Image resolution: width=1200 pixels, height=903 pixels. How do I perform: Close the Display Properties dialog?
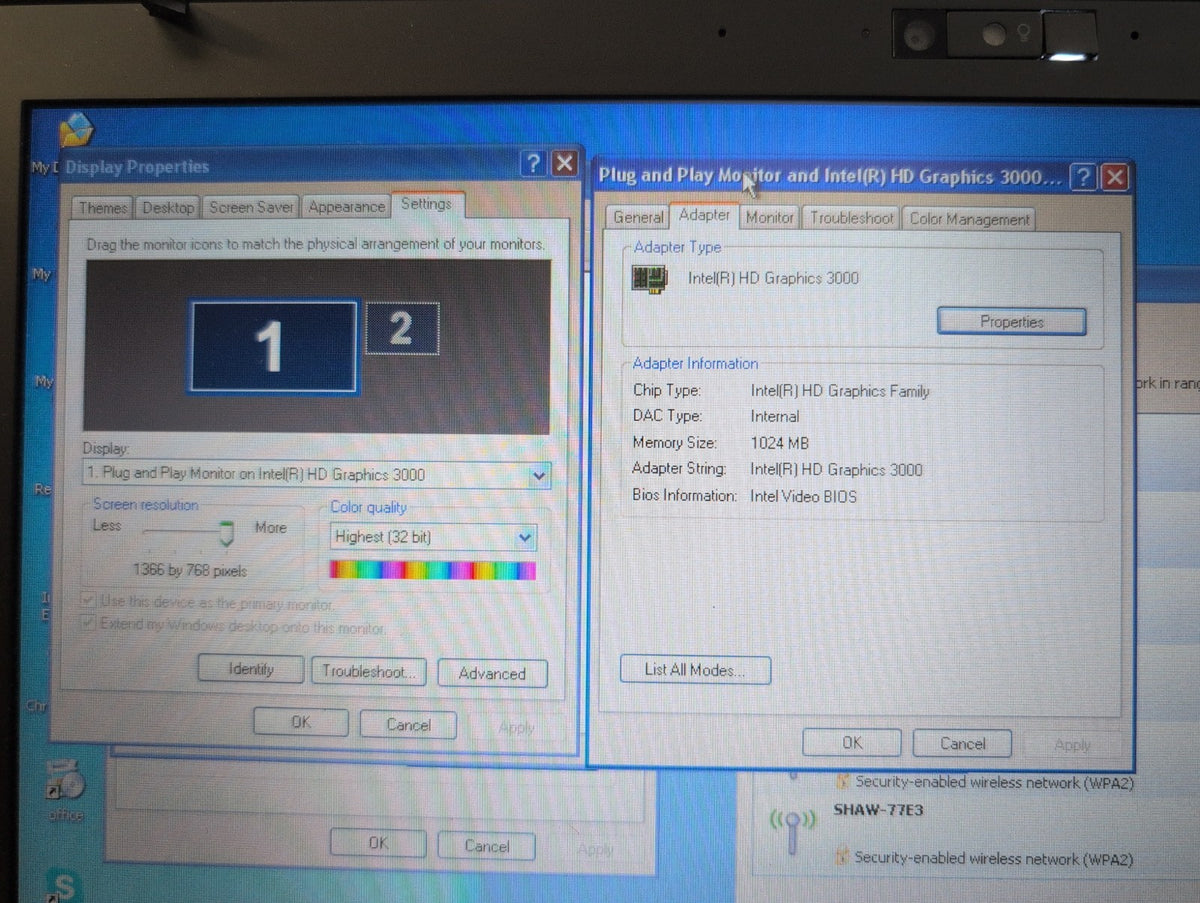pyautogui.click(x=565, y=164)
